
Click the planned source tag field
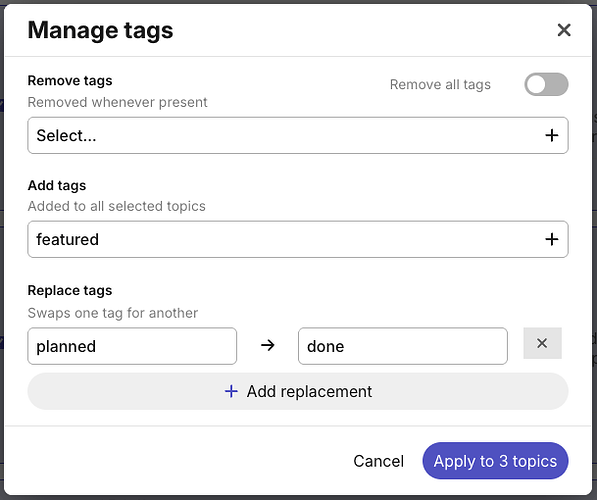tap(132, 346)
